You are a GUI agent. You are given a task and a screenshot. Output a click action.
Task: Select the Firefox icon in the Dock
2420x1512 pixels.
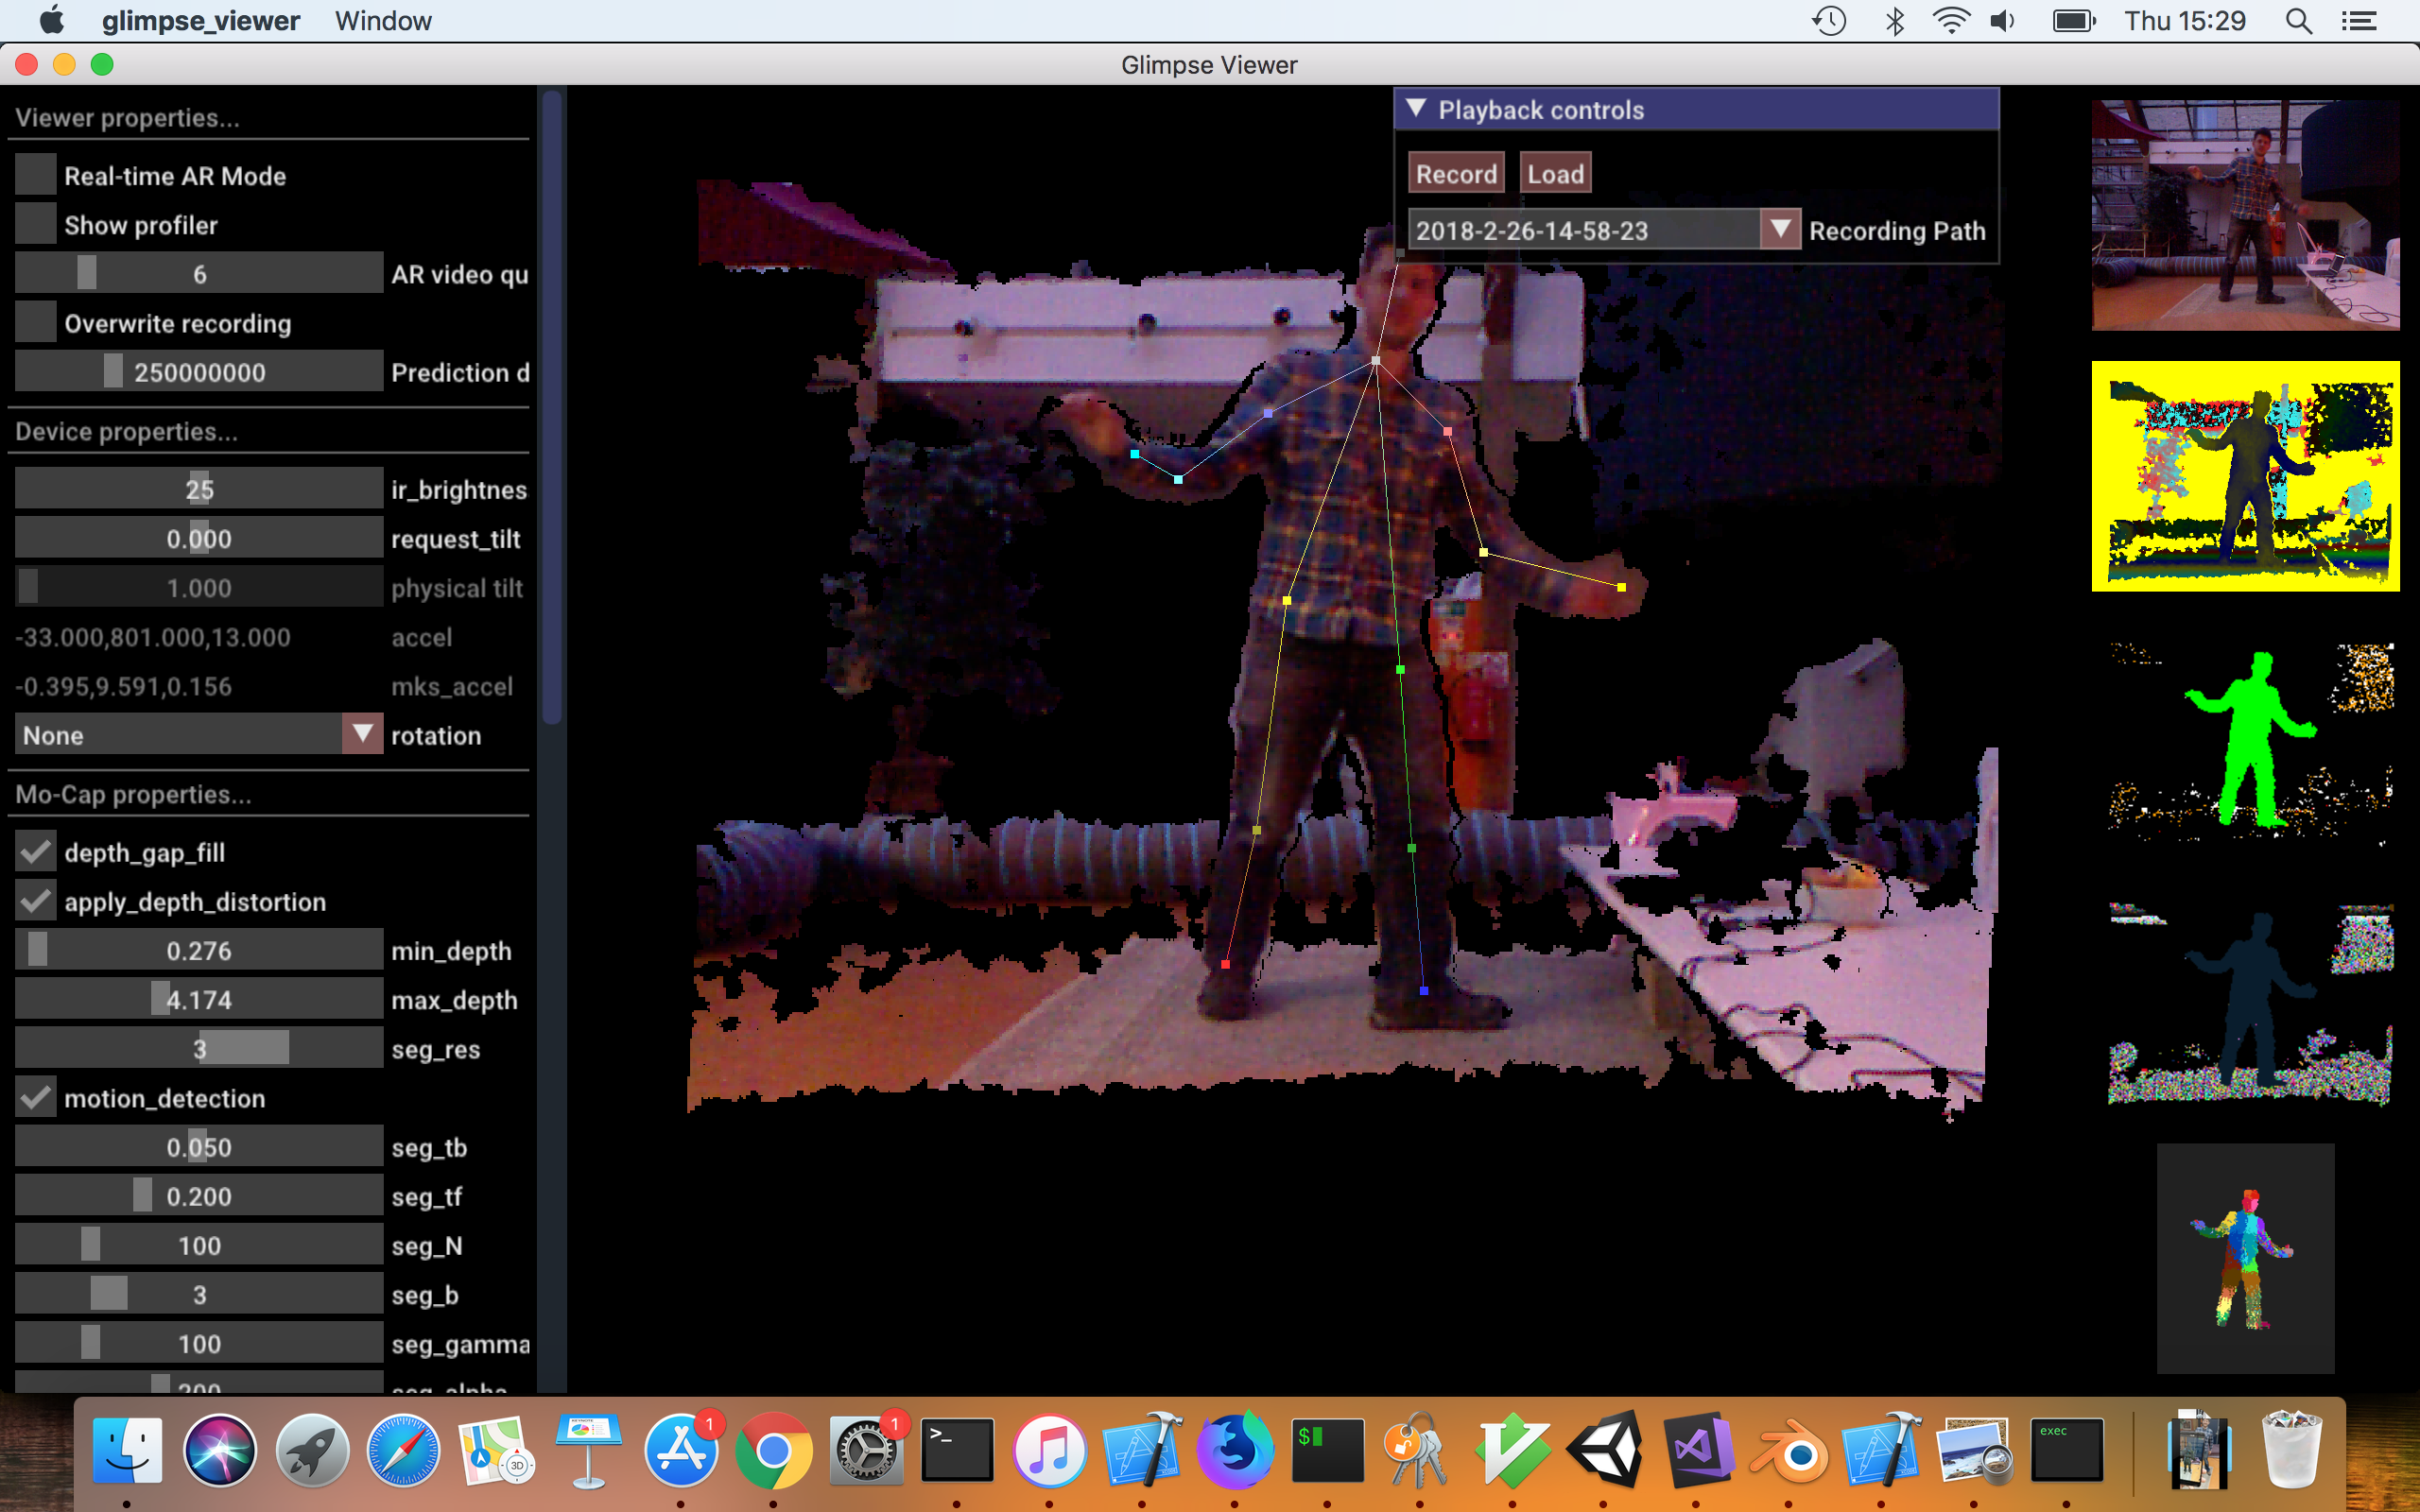[x=1234, y=1448]
